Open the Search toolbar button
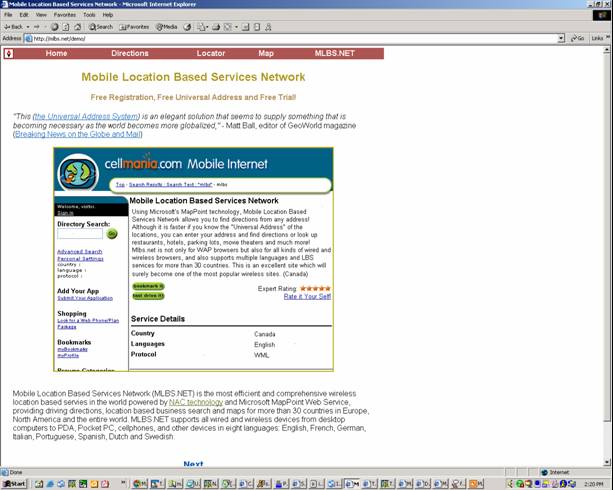The width and height of the screenshot is (613, 490). point(100,27)
